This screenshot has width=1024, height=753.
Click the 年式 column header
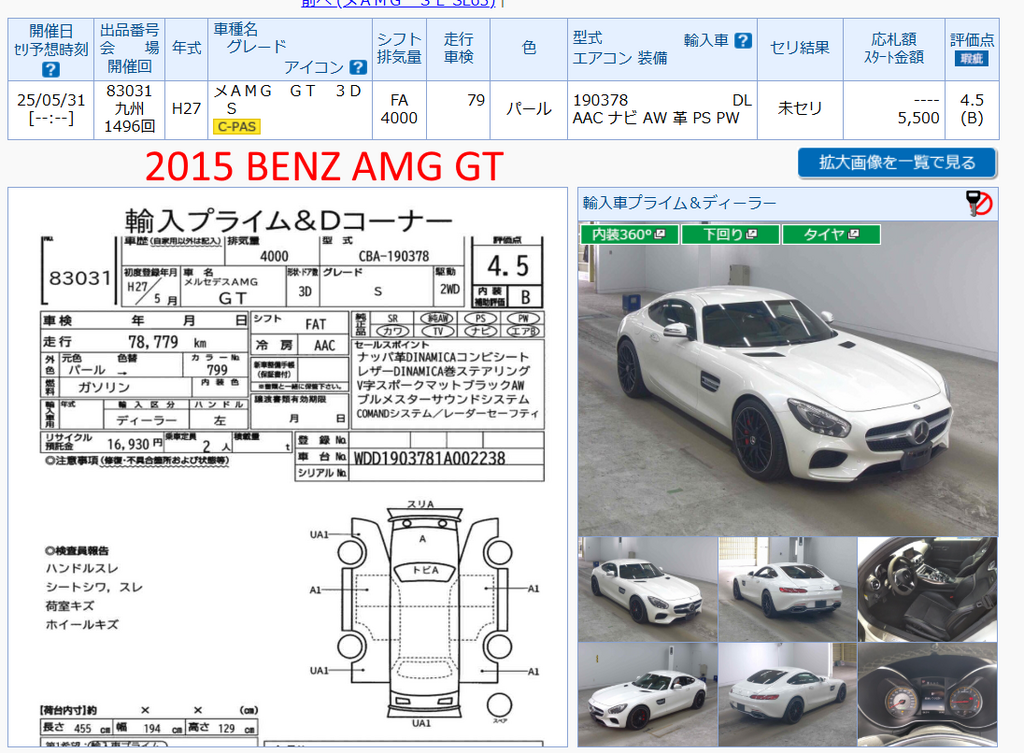coord(186,48)
